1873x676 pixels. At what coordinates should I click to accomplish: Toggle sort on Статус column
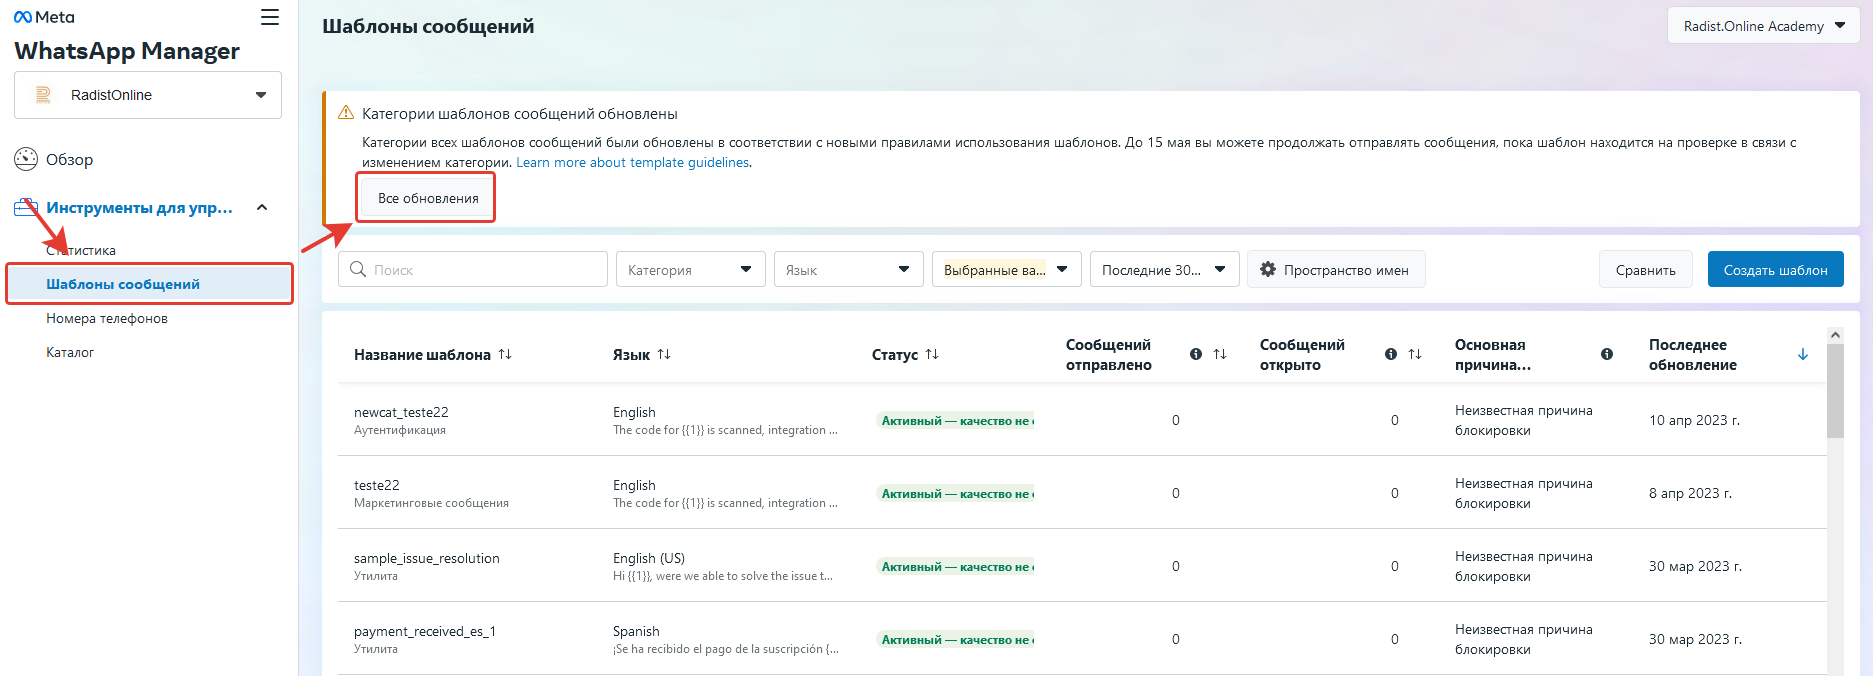[932, 354]
